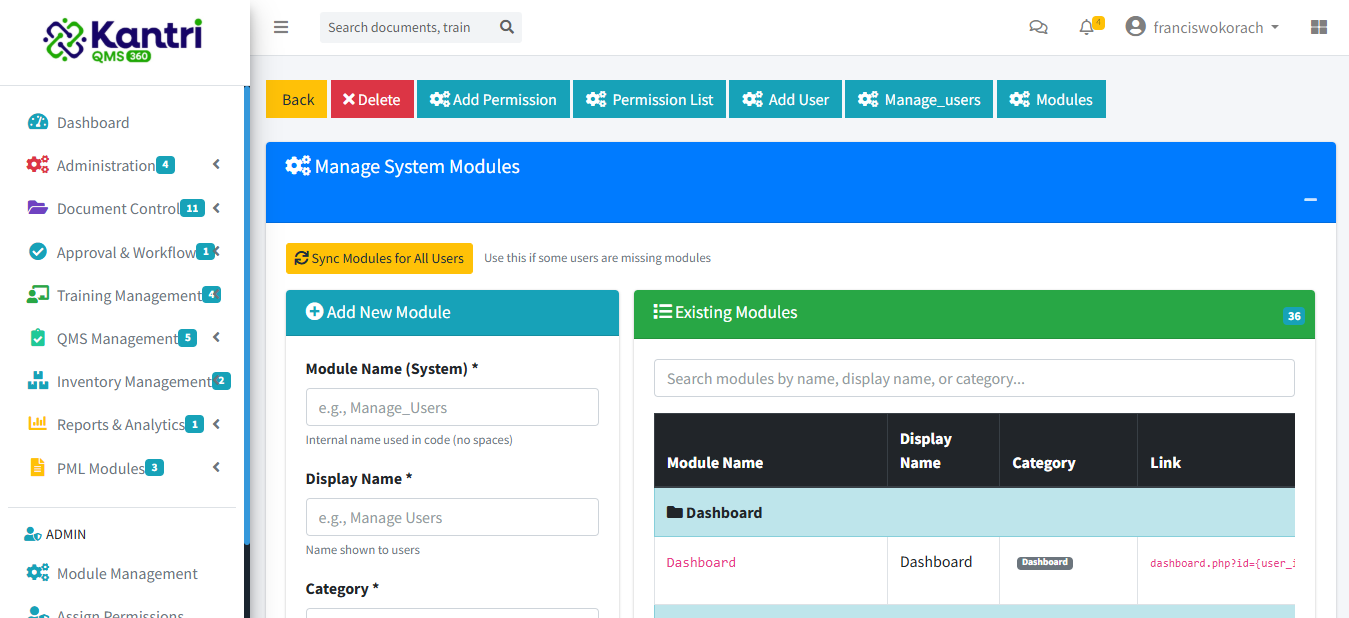The image size is (1349, 618).
Task: Click Sync Modules for All Users
Action: point(379,258)
